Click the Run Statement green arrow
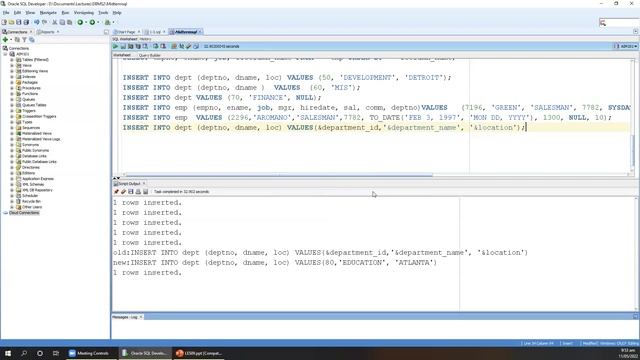The image size is (640, 360). click(115, 47)
